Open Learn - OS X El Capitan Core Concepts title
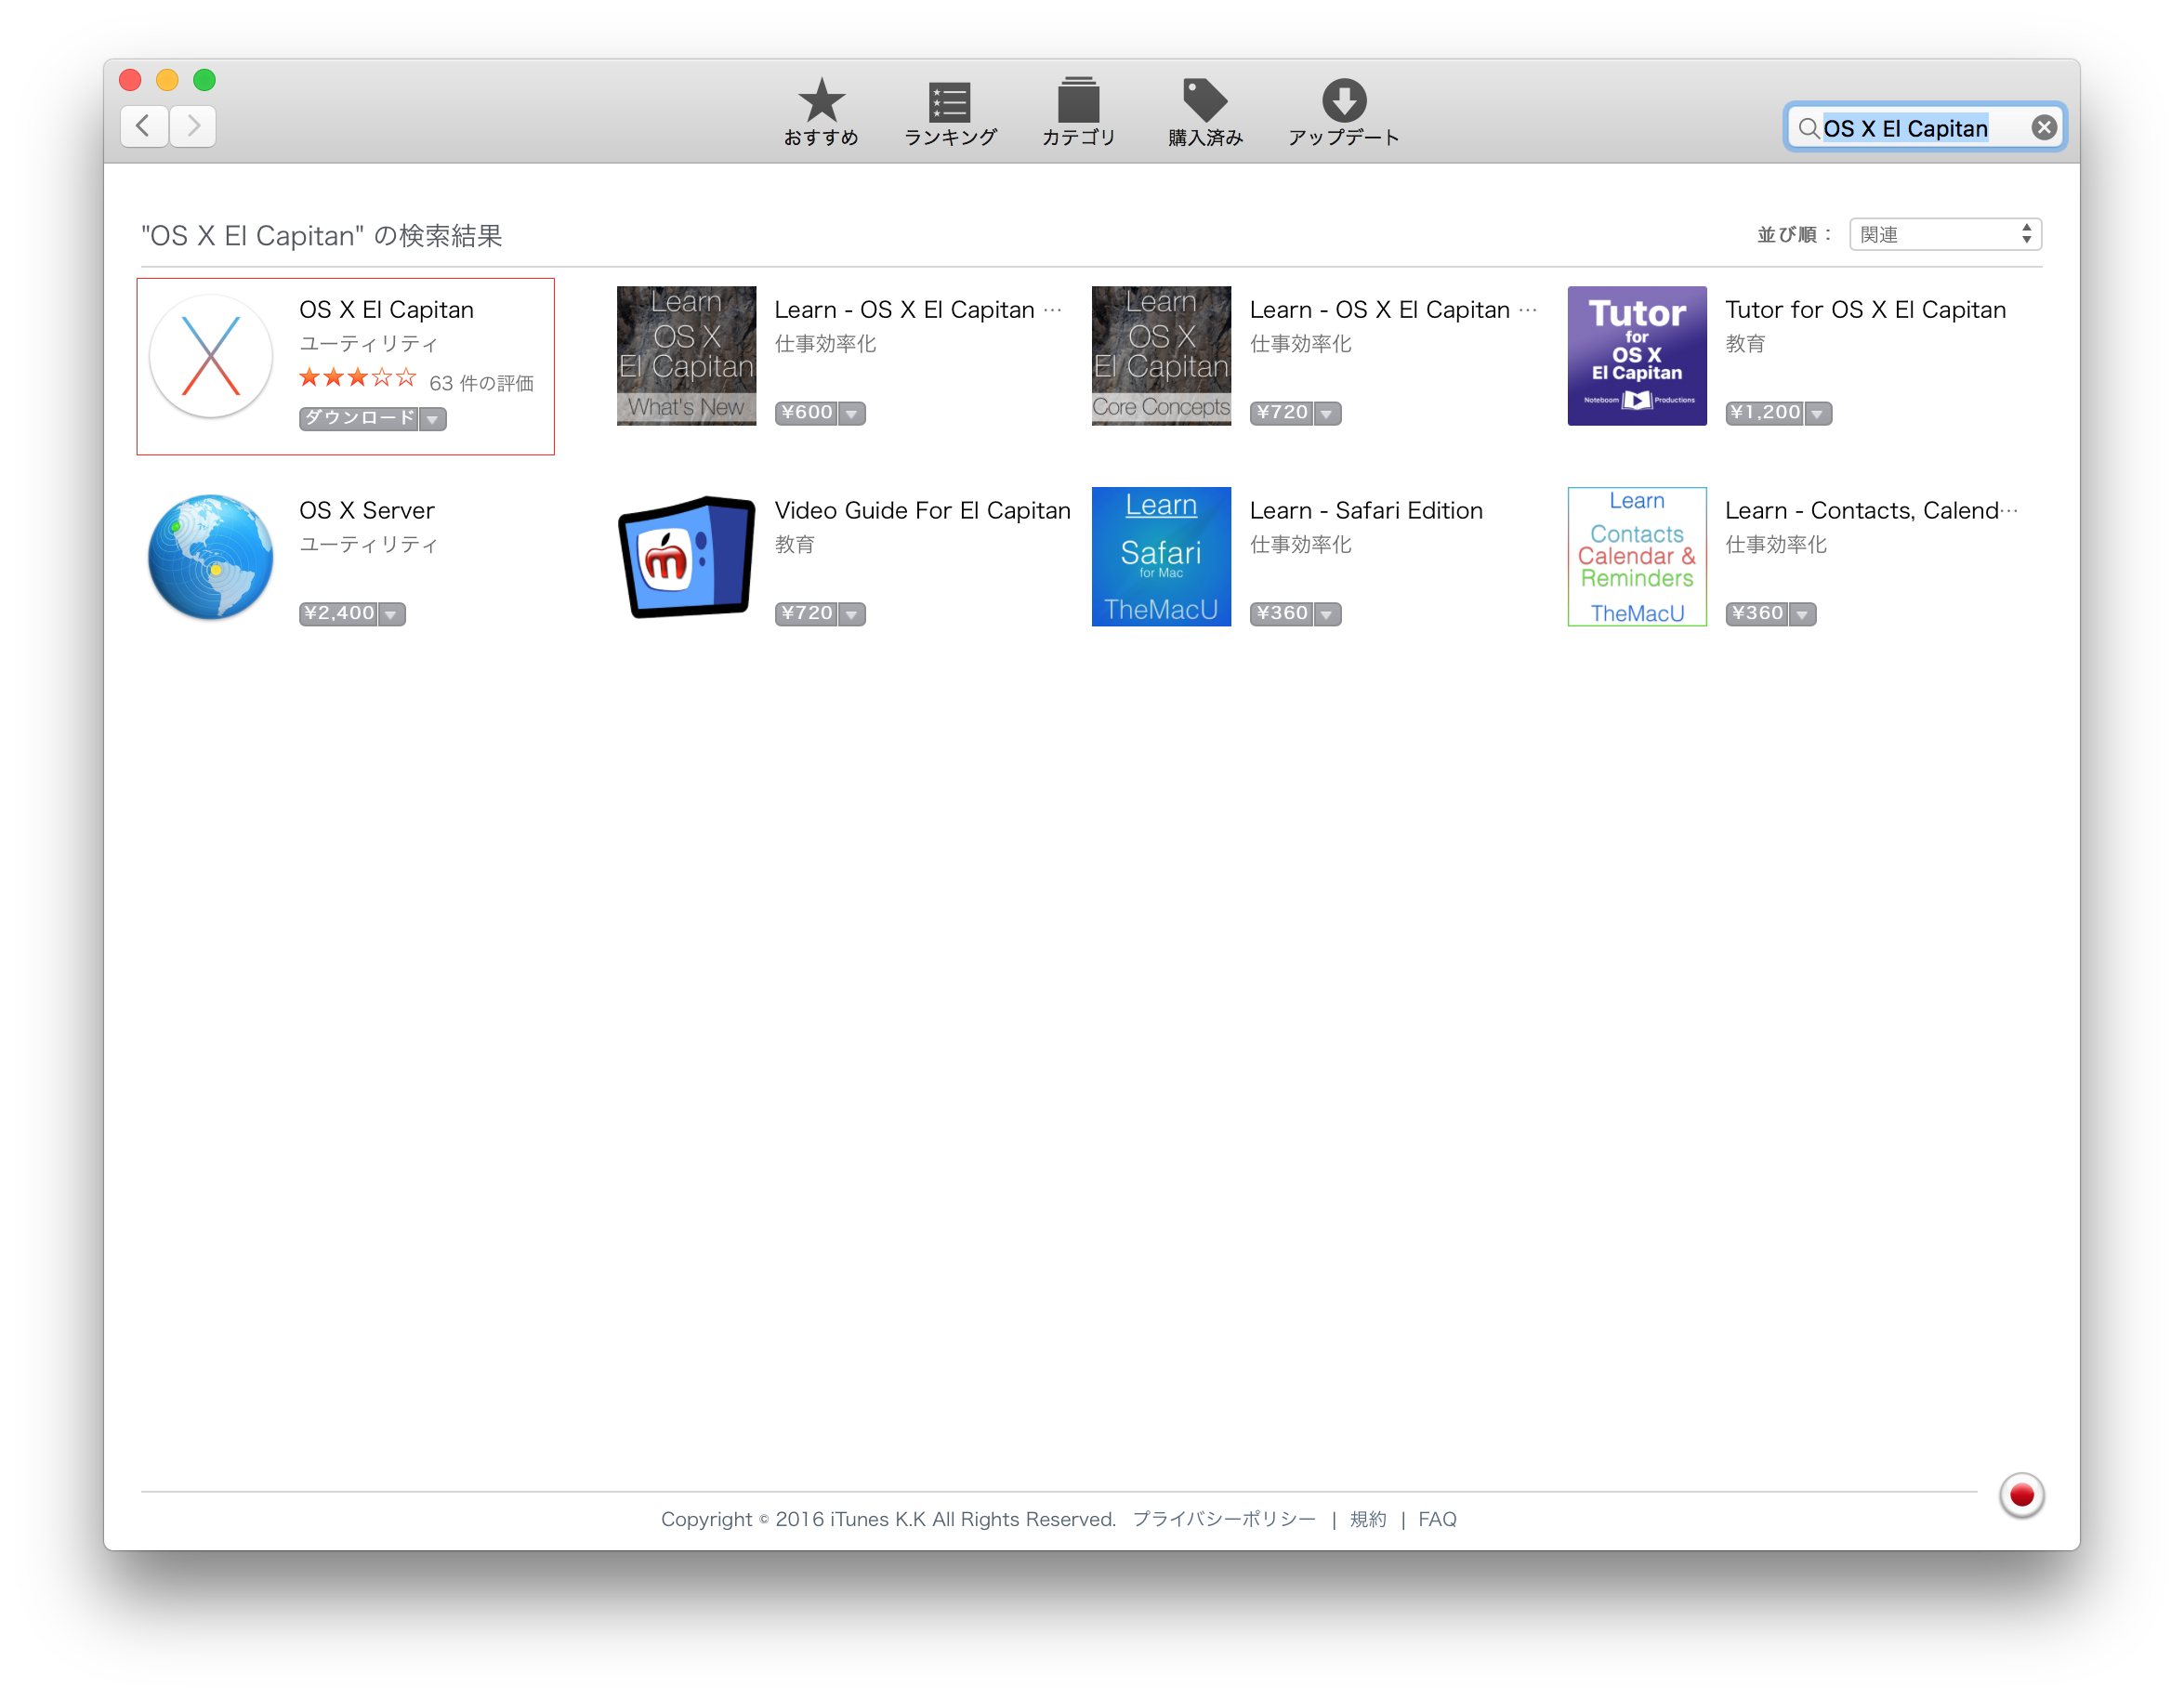The width and height of the screenshot is (2184, 1699). (1392, 310)
